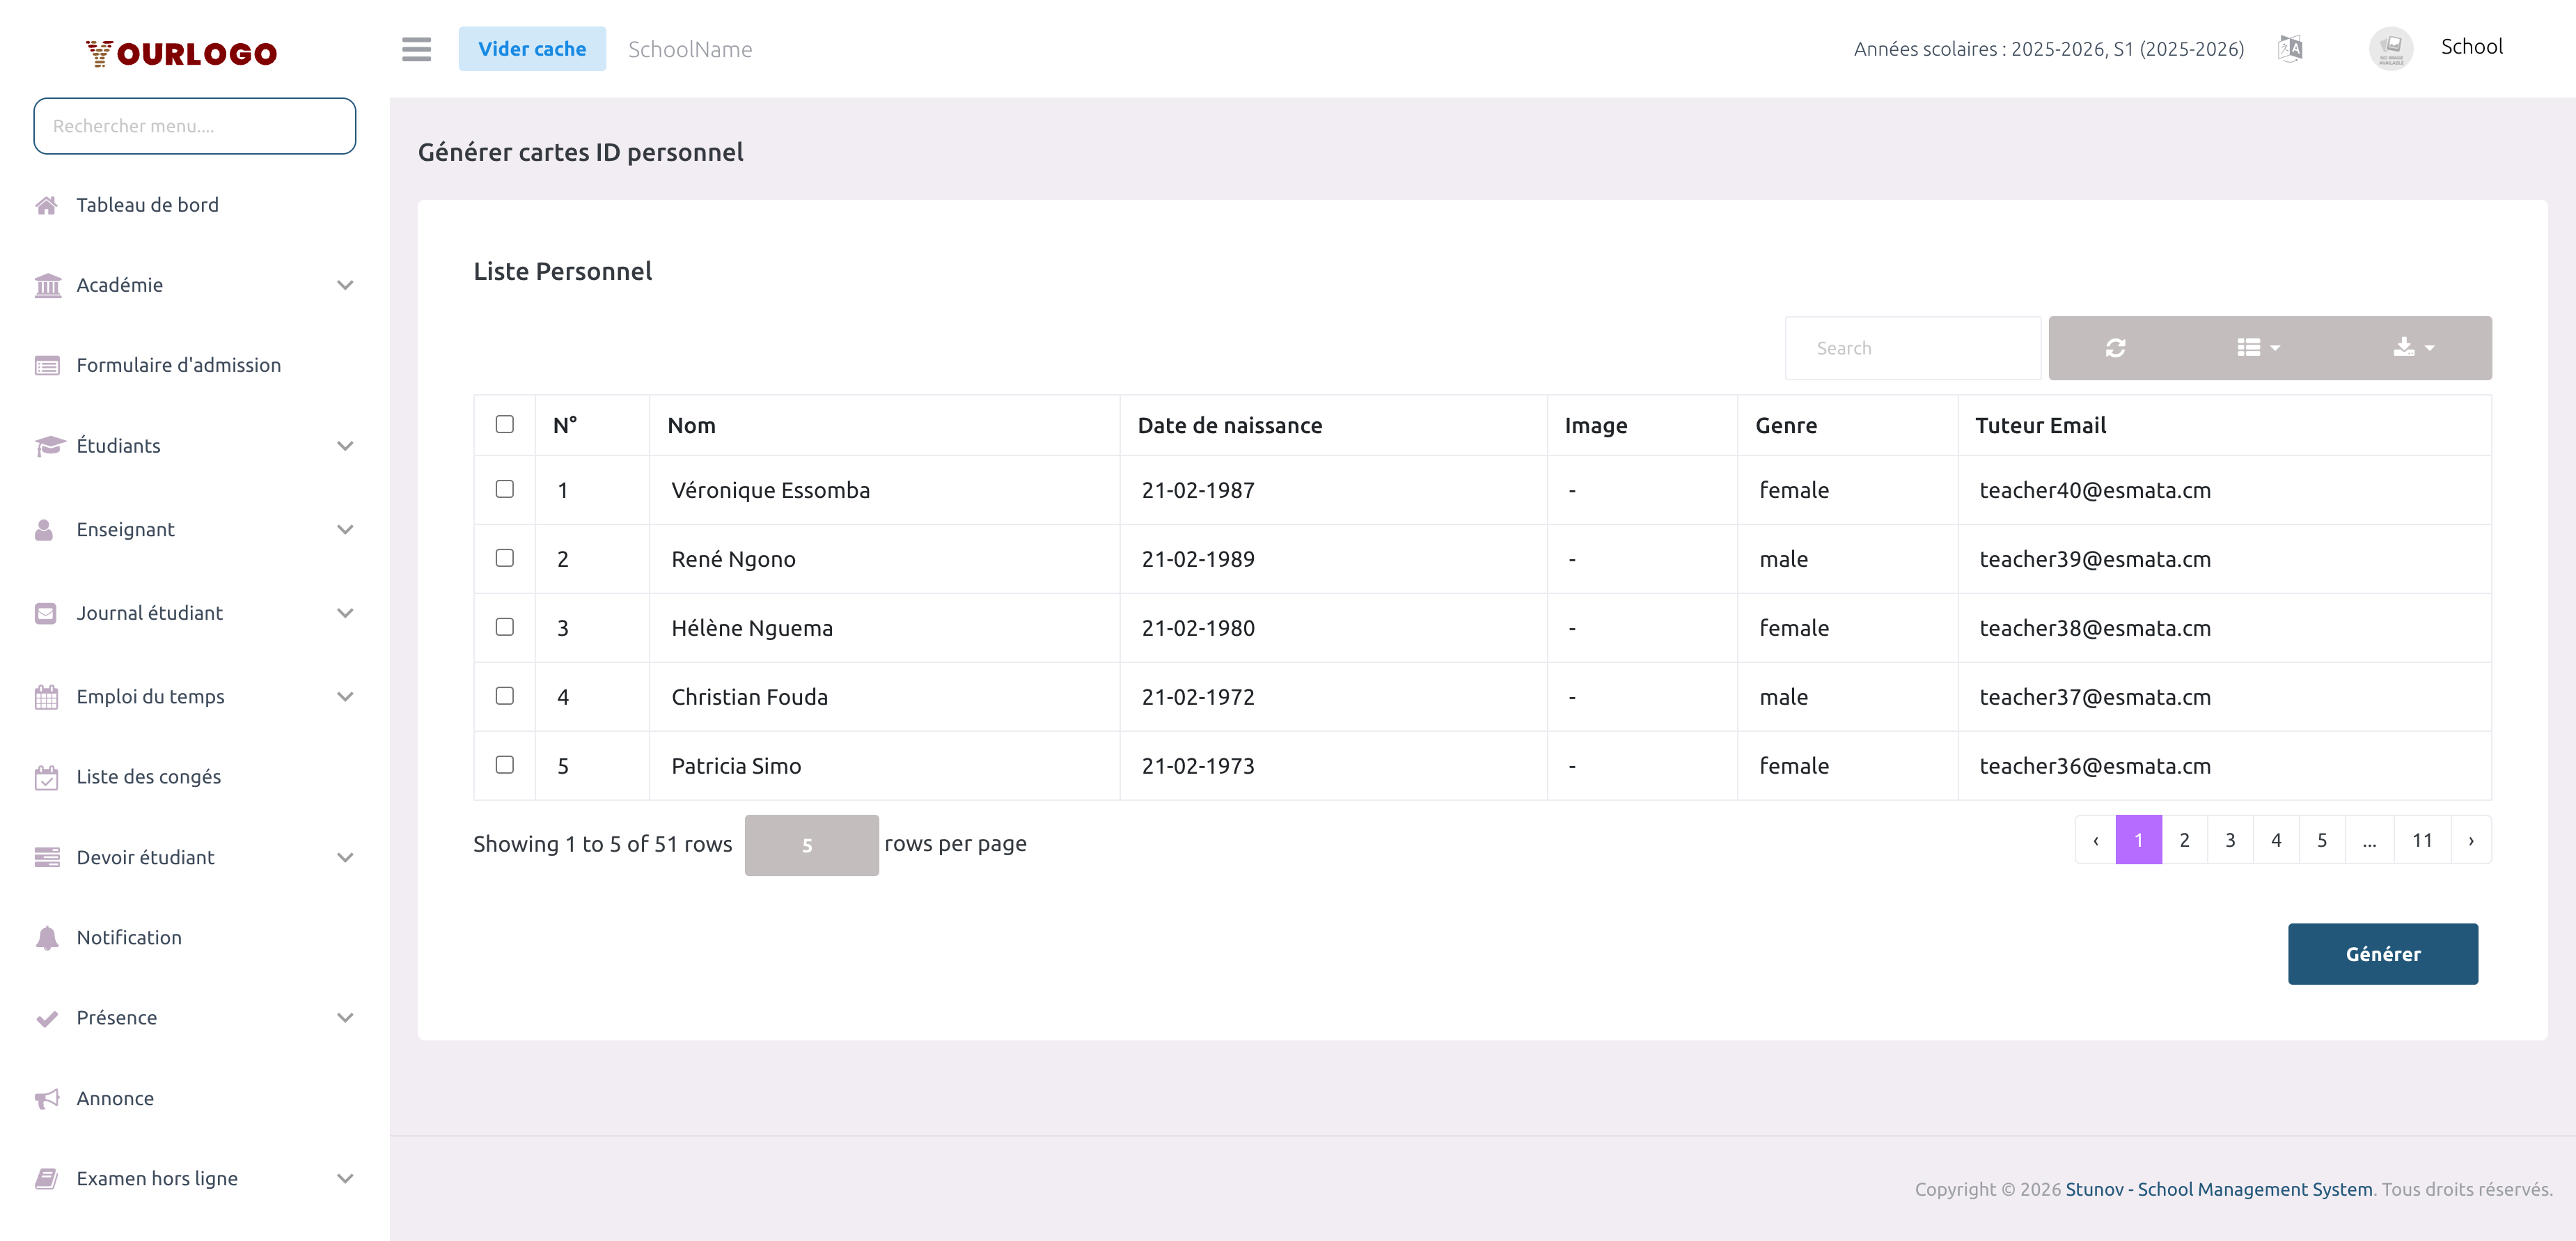Click the Tableau de bord home icon
Screen dimensions: 2576x1241
(x=46, y=205)
